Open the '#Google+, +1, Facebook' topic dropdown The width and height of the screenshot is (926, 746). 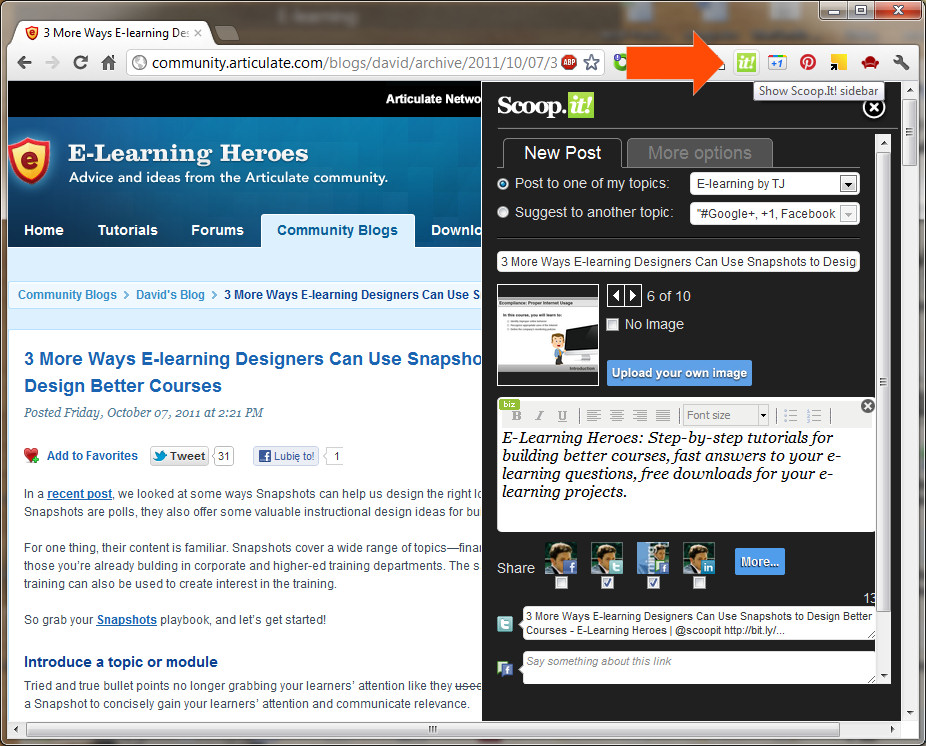[774, 213]
